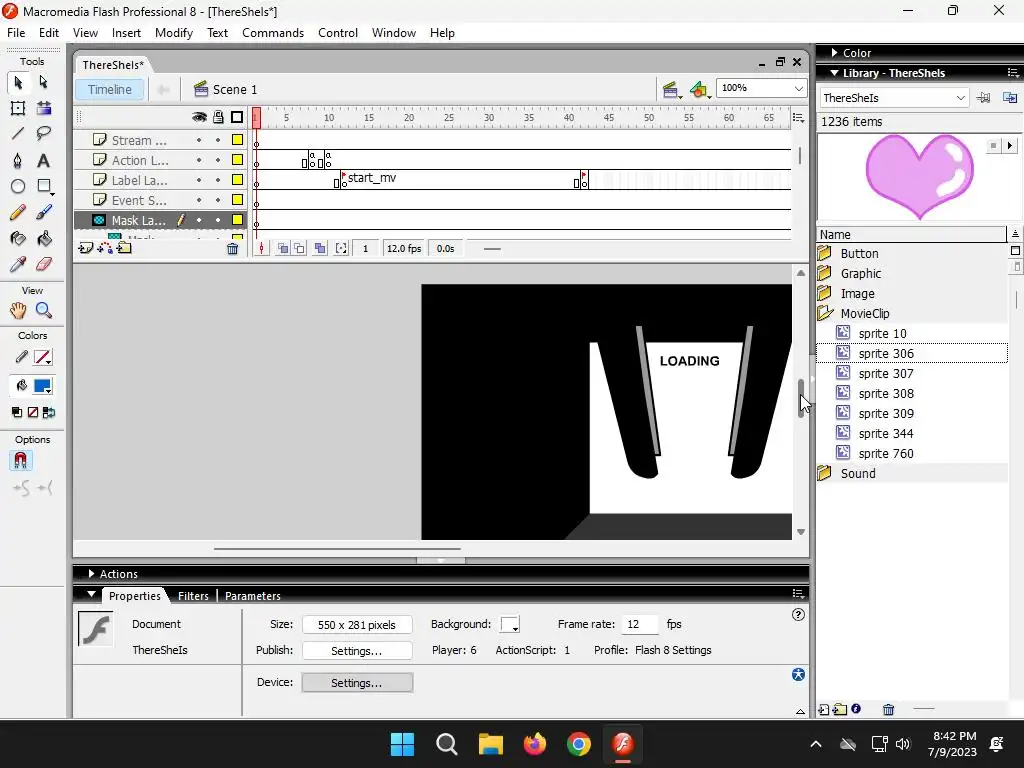Open the Properties help question mark
Image resolution: width=1024 pixels, height=768 pixels.
pos(798,615)
